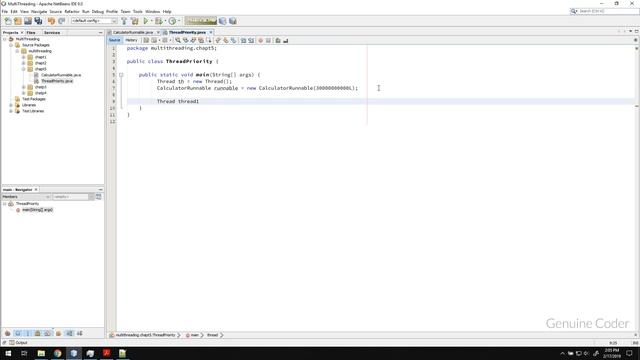Click the New Project toolbar icon
The image size is (640, 360).
click(18, 21)
